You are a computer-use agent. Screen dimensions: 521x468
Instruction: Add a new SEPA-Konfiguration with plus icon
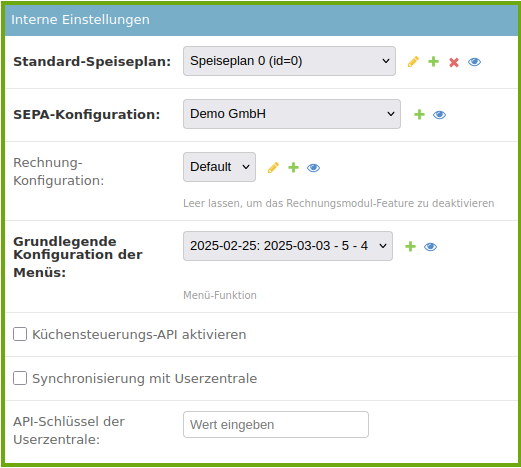click(x=419, y=115)
